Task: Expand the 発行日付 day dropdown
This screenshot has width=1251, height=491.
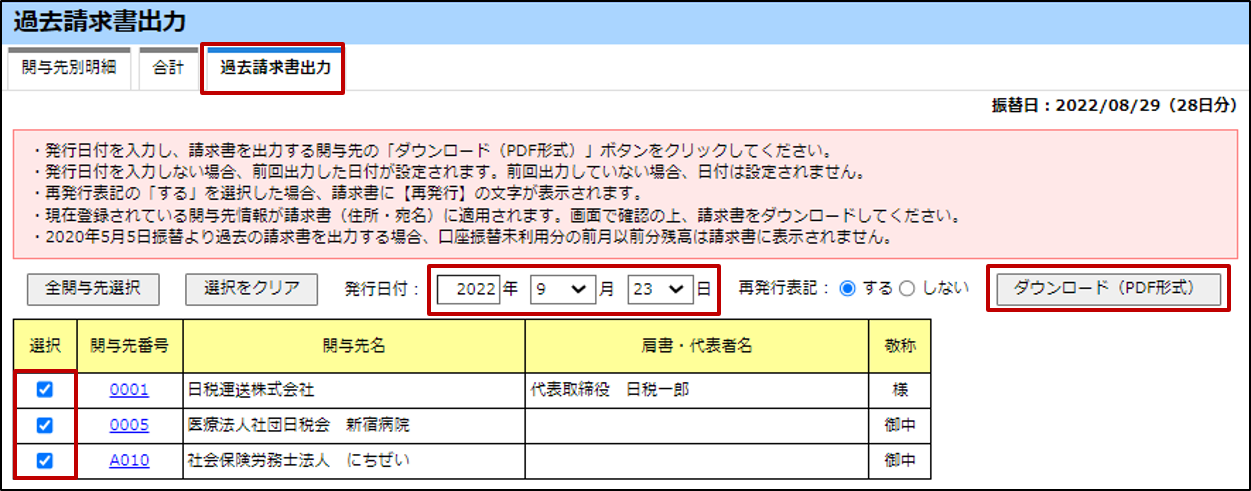Action: 660,289
